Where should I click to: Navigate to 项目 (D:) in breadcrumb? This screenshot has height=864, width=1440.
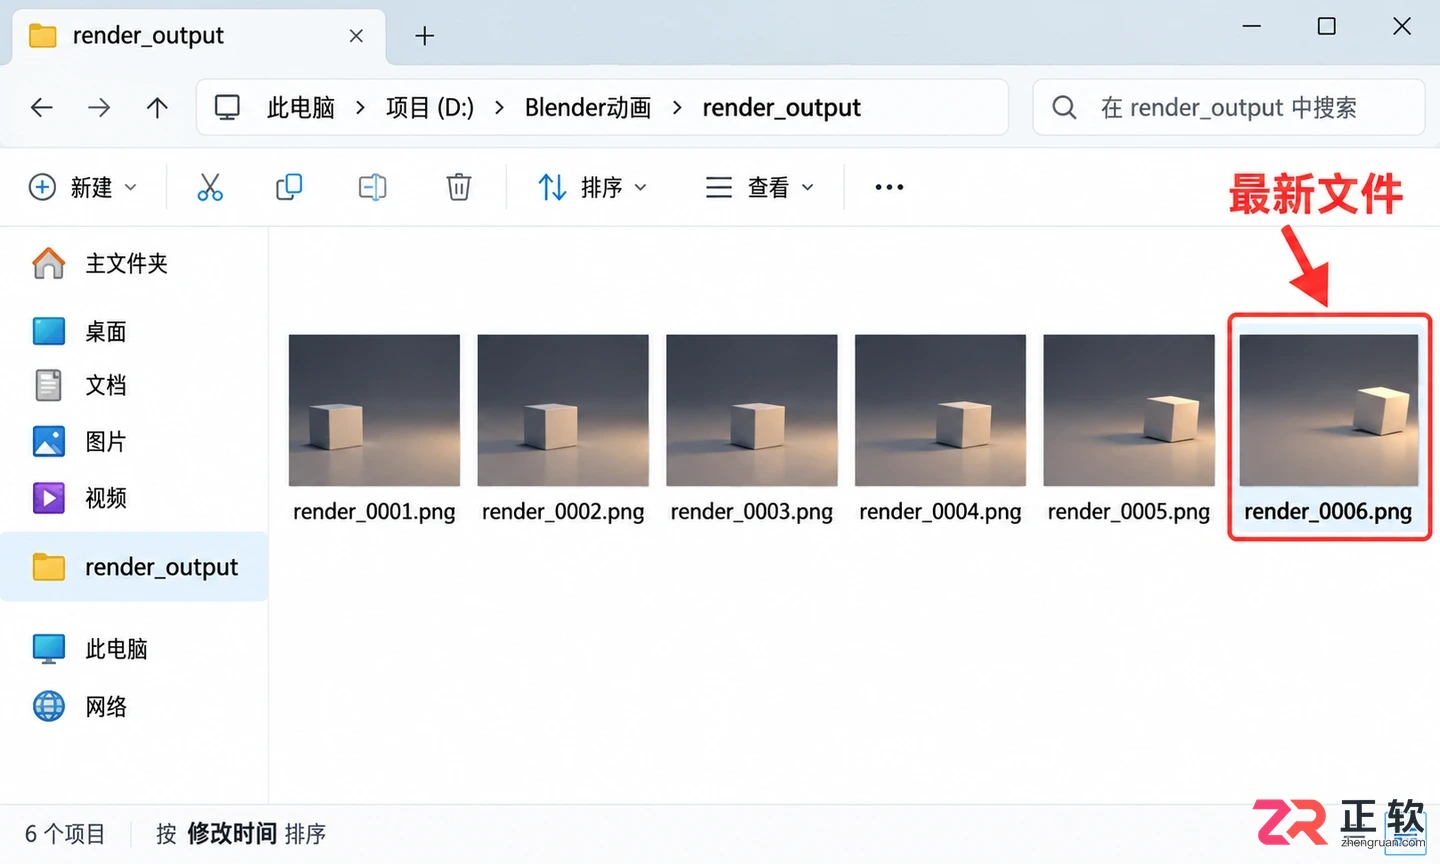[x=430, y=107]
